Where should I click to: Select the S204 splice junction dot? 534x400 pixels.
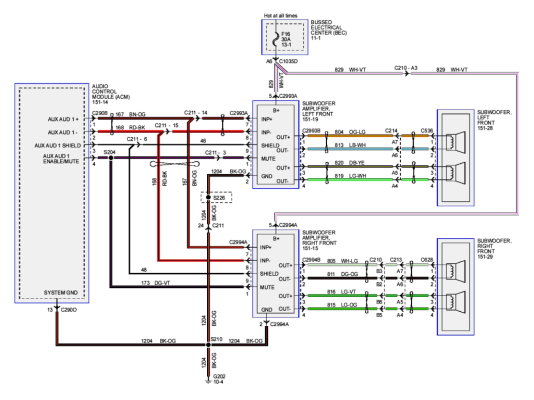111,158
